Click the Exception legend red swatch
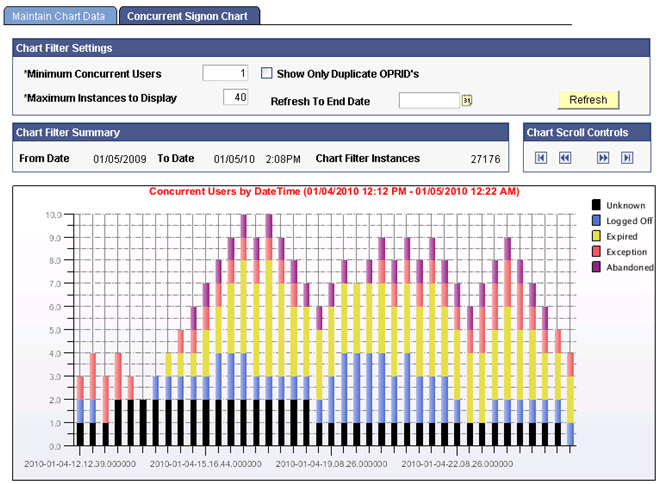This screenshot has width=661, height=484. 596,252
